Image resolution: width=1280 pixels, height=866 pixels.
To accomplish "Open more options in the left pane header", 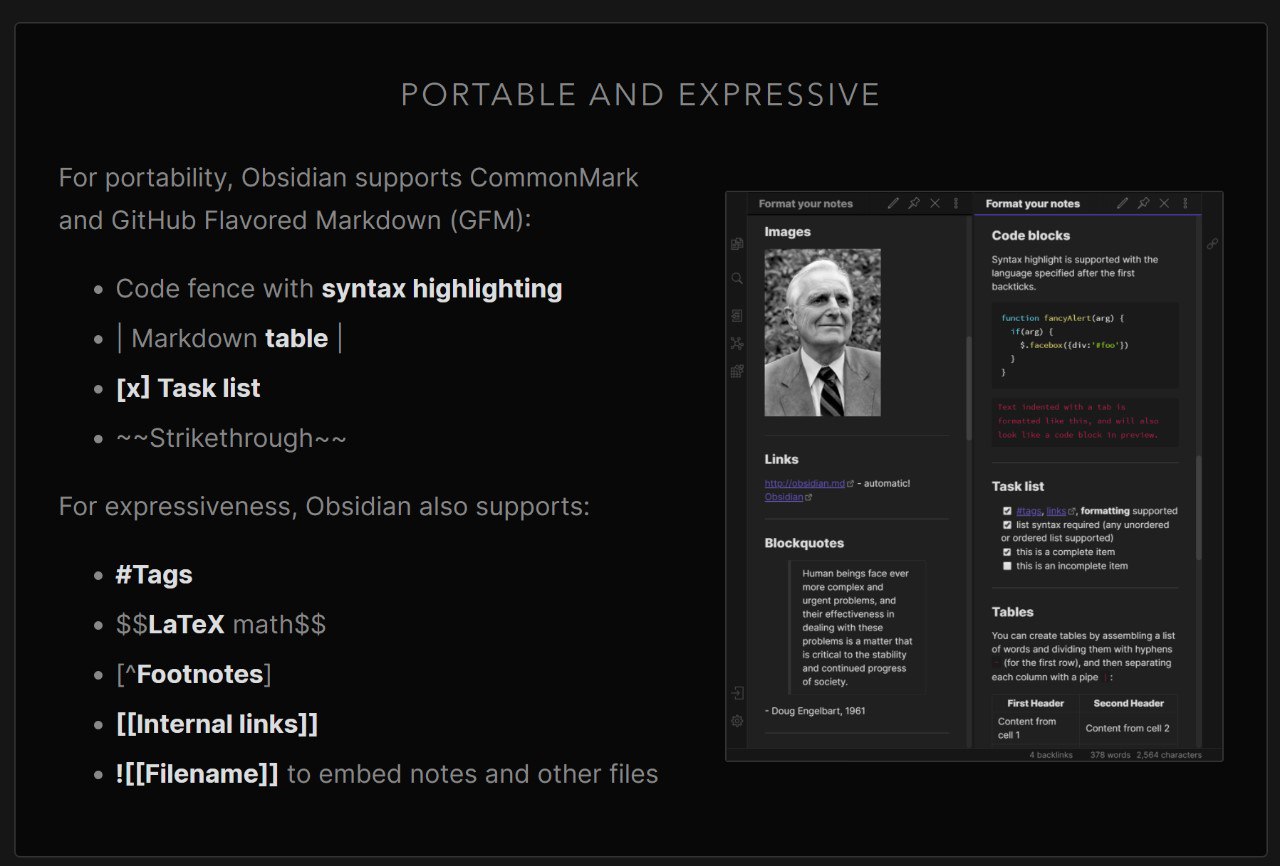I will 956,203.
